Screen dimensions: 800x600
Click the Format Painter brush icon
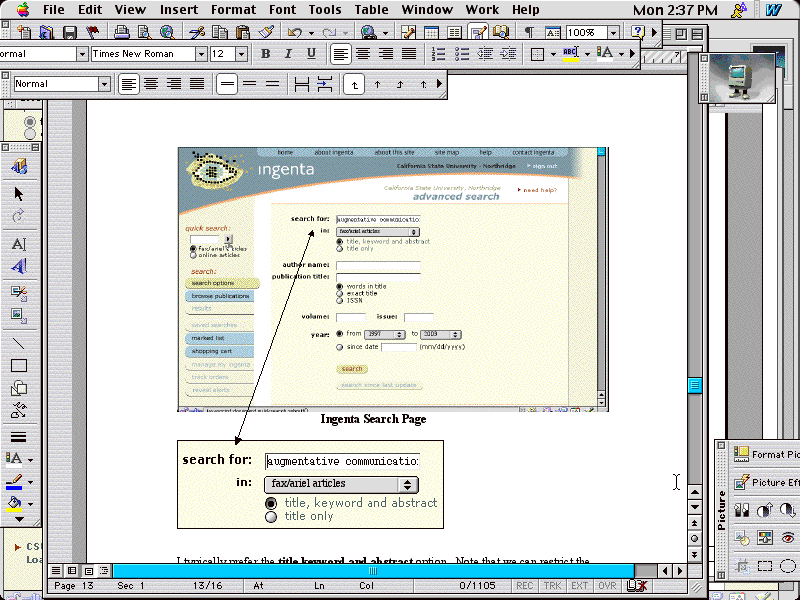pyautogui.click(x=266, y=33)
